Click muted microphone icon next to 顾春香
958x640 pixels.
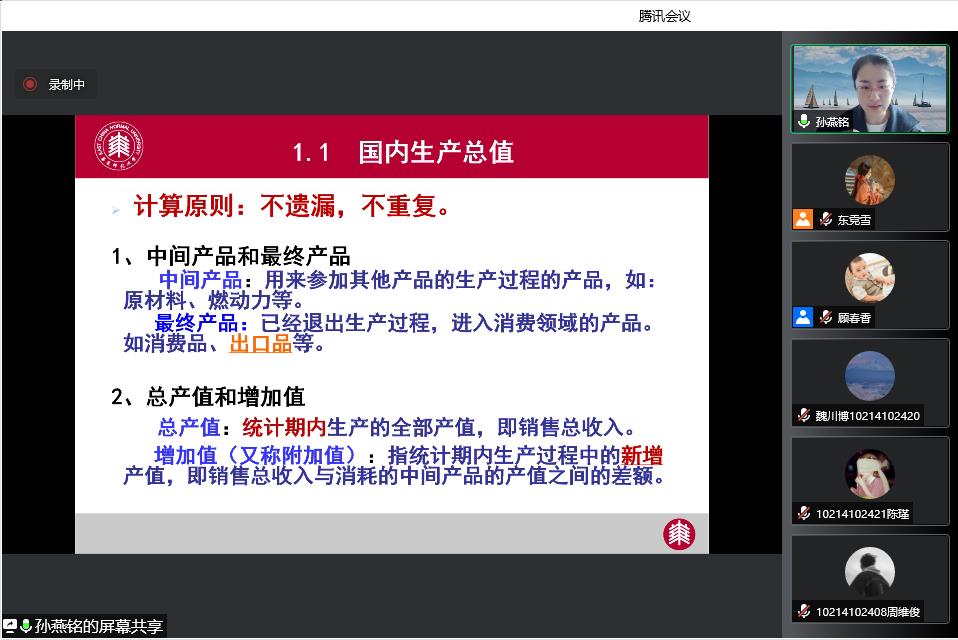[x=826, y=318]
